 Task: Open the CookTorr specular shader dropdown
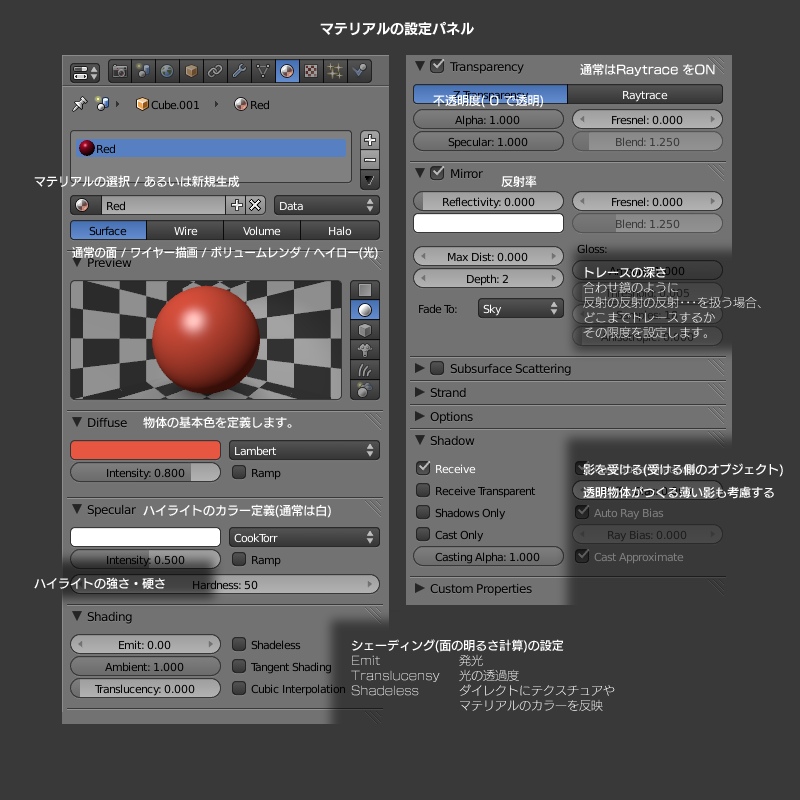coord(303,538)
